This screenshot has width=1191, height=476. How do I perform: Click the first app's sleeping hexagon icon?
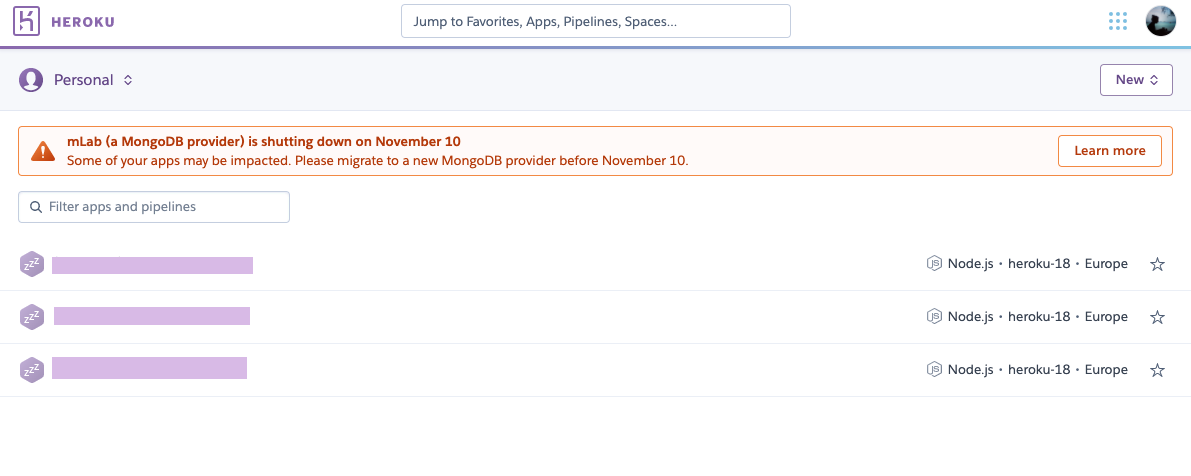click(32, 264)
